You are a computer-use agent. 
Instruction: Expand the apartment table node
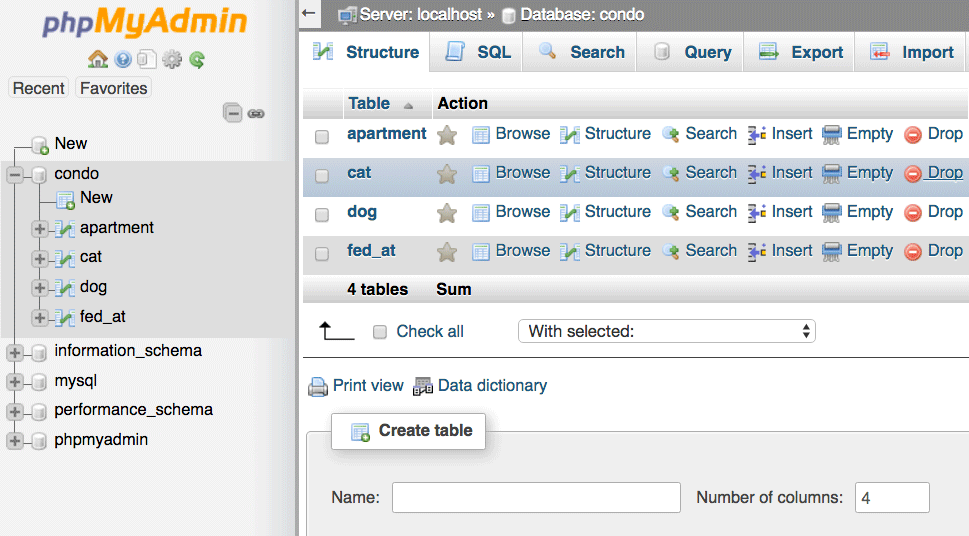point(40,229)
